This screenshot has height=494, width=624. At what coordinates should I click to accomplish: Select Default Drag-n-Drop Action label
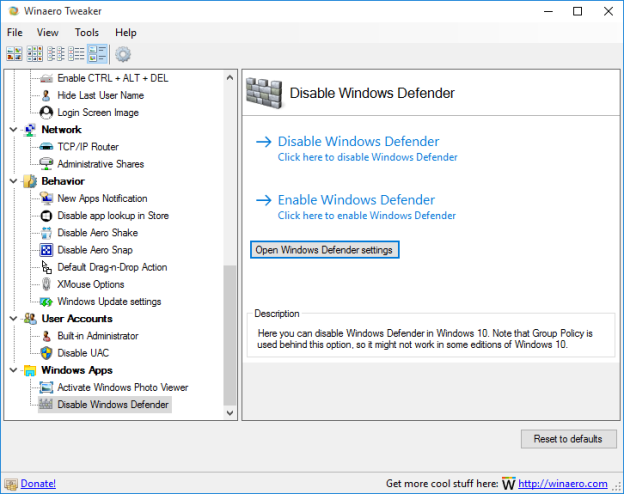coord(112,267)
